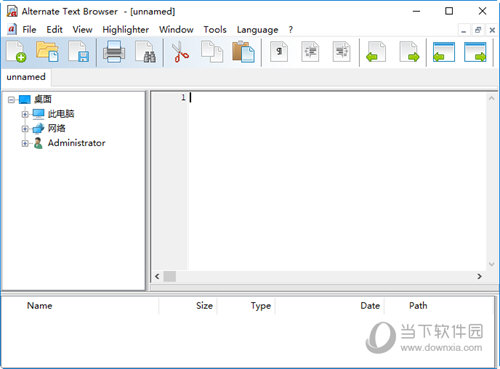
Task: Click the outdent text toolbar icon
Action: pyautogui.click(x=342, y=52)
